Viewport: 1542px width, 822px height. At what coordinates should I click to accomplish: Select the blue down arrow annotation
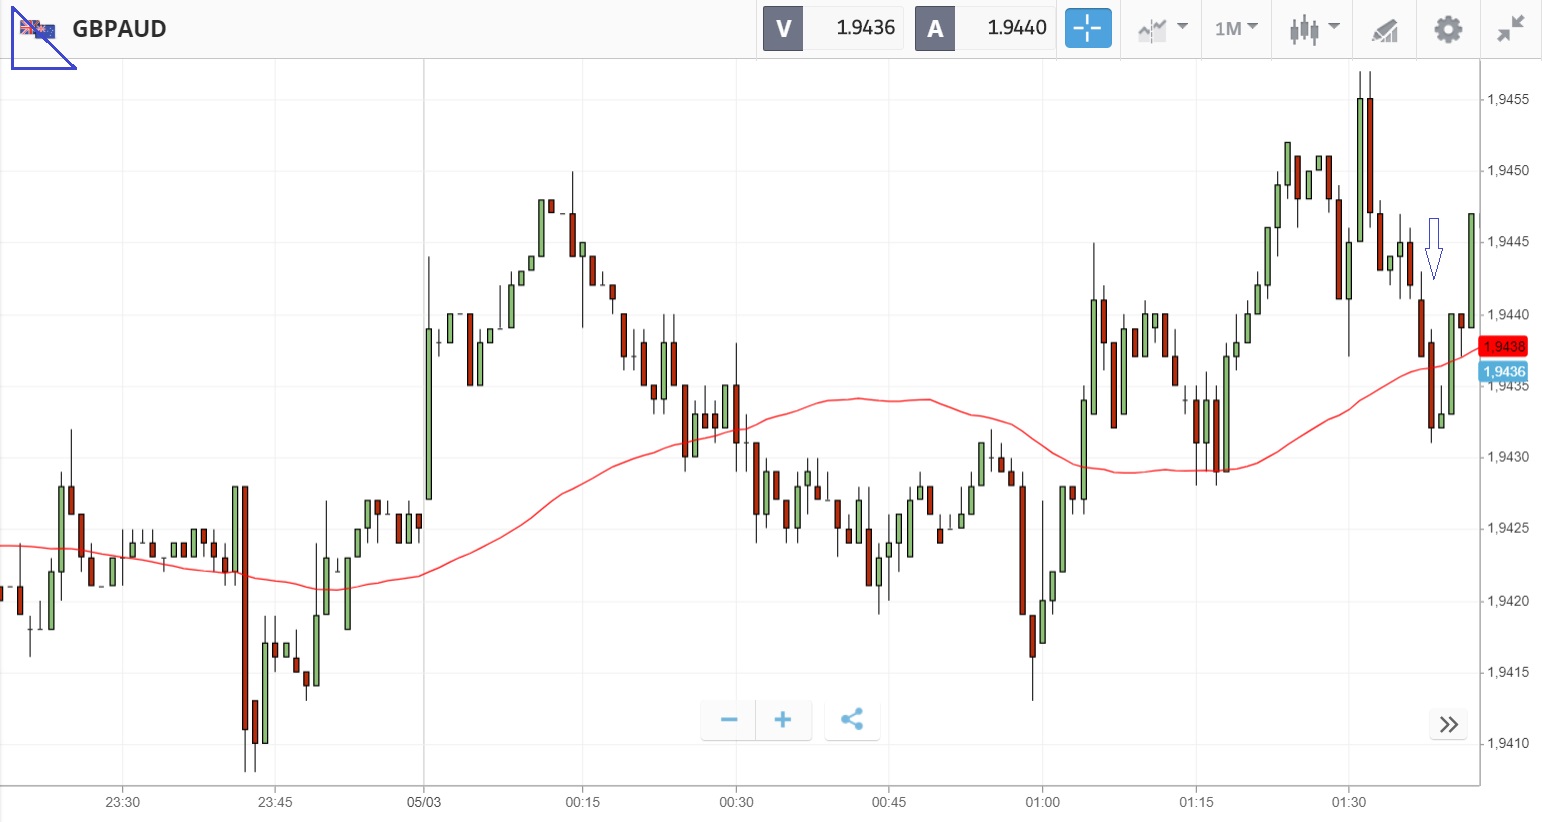[x=1434, y=248]
